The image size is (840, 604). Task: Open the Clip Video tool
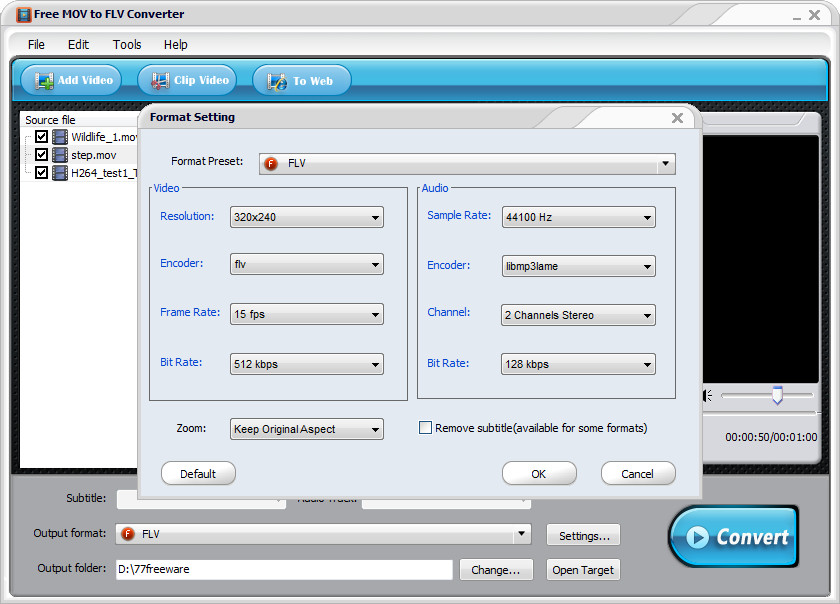[x=187, y=80]
